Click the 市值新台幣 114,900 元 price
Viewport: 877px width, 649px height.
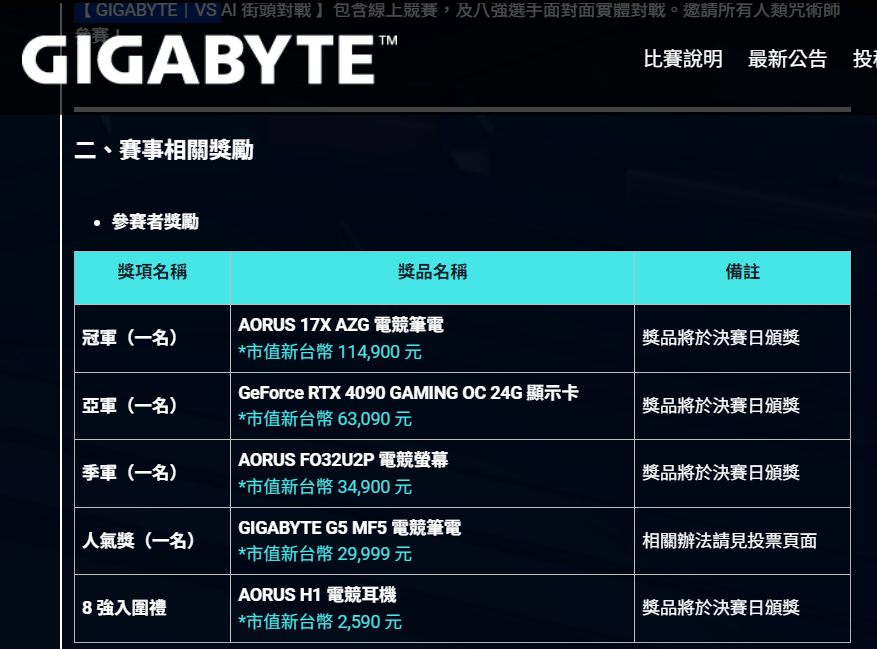point(330,352)
